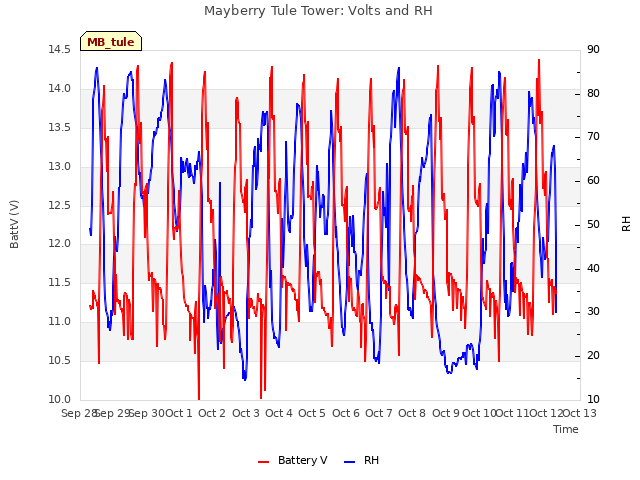640x480 pixels.
Task: Click the 80 RH tick label
Action: (593, 93)
